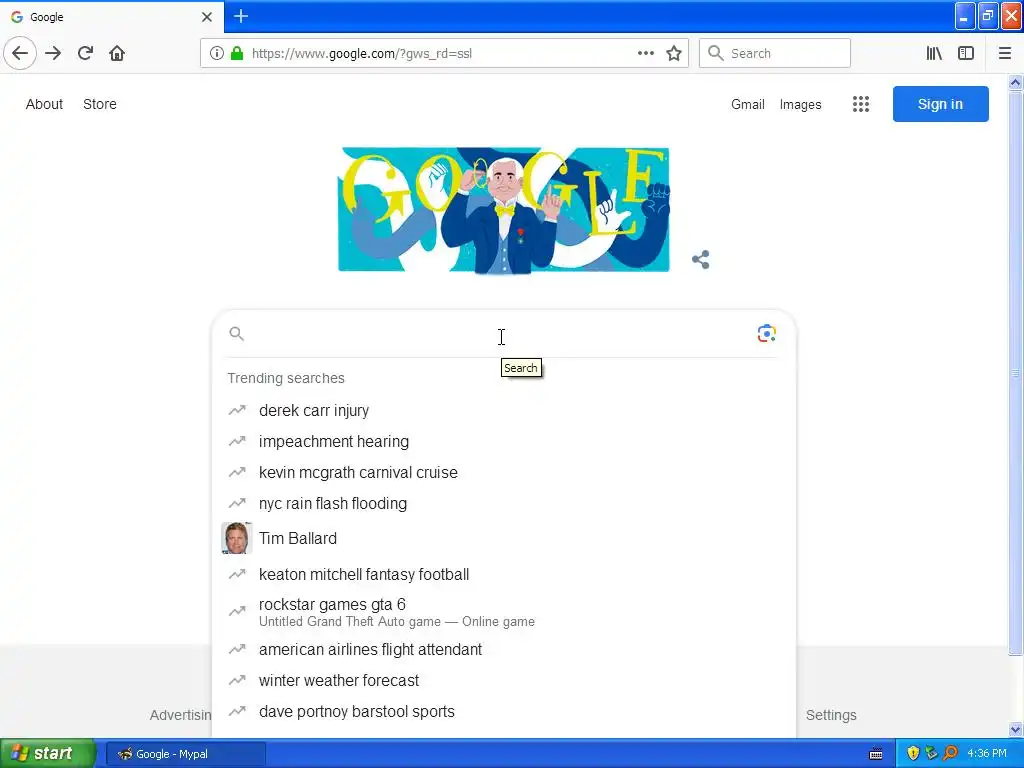Focus the browser toolbar Search box
Screen dimensions: 1024x768
[x=775, y=54]
